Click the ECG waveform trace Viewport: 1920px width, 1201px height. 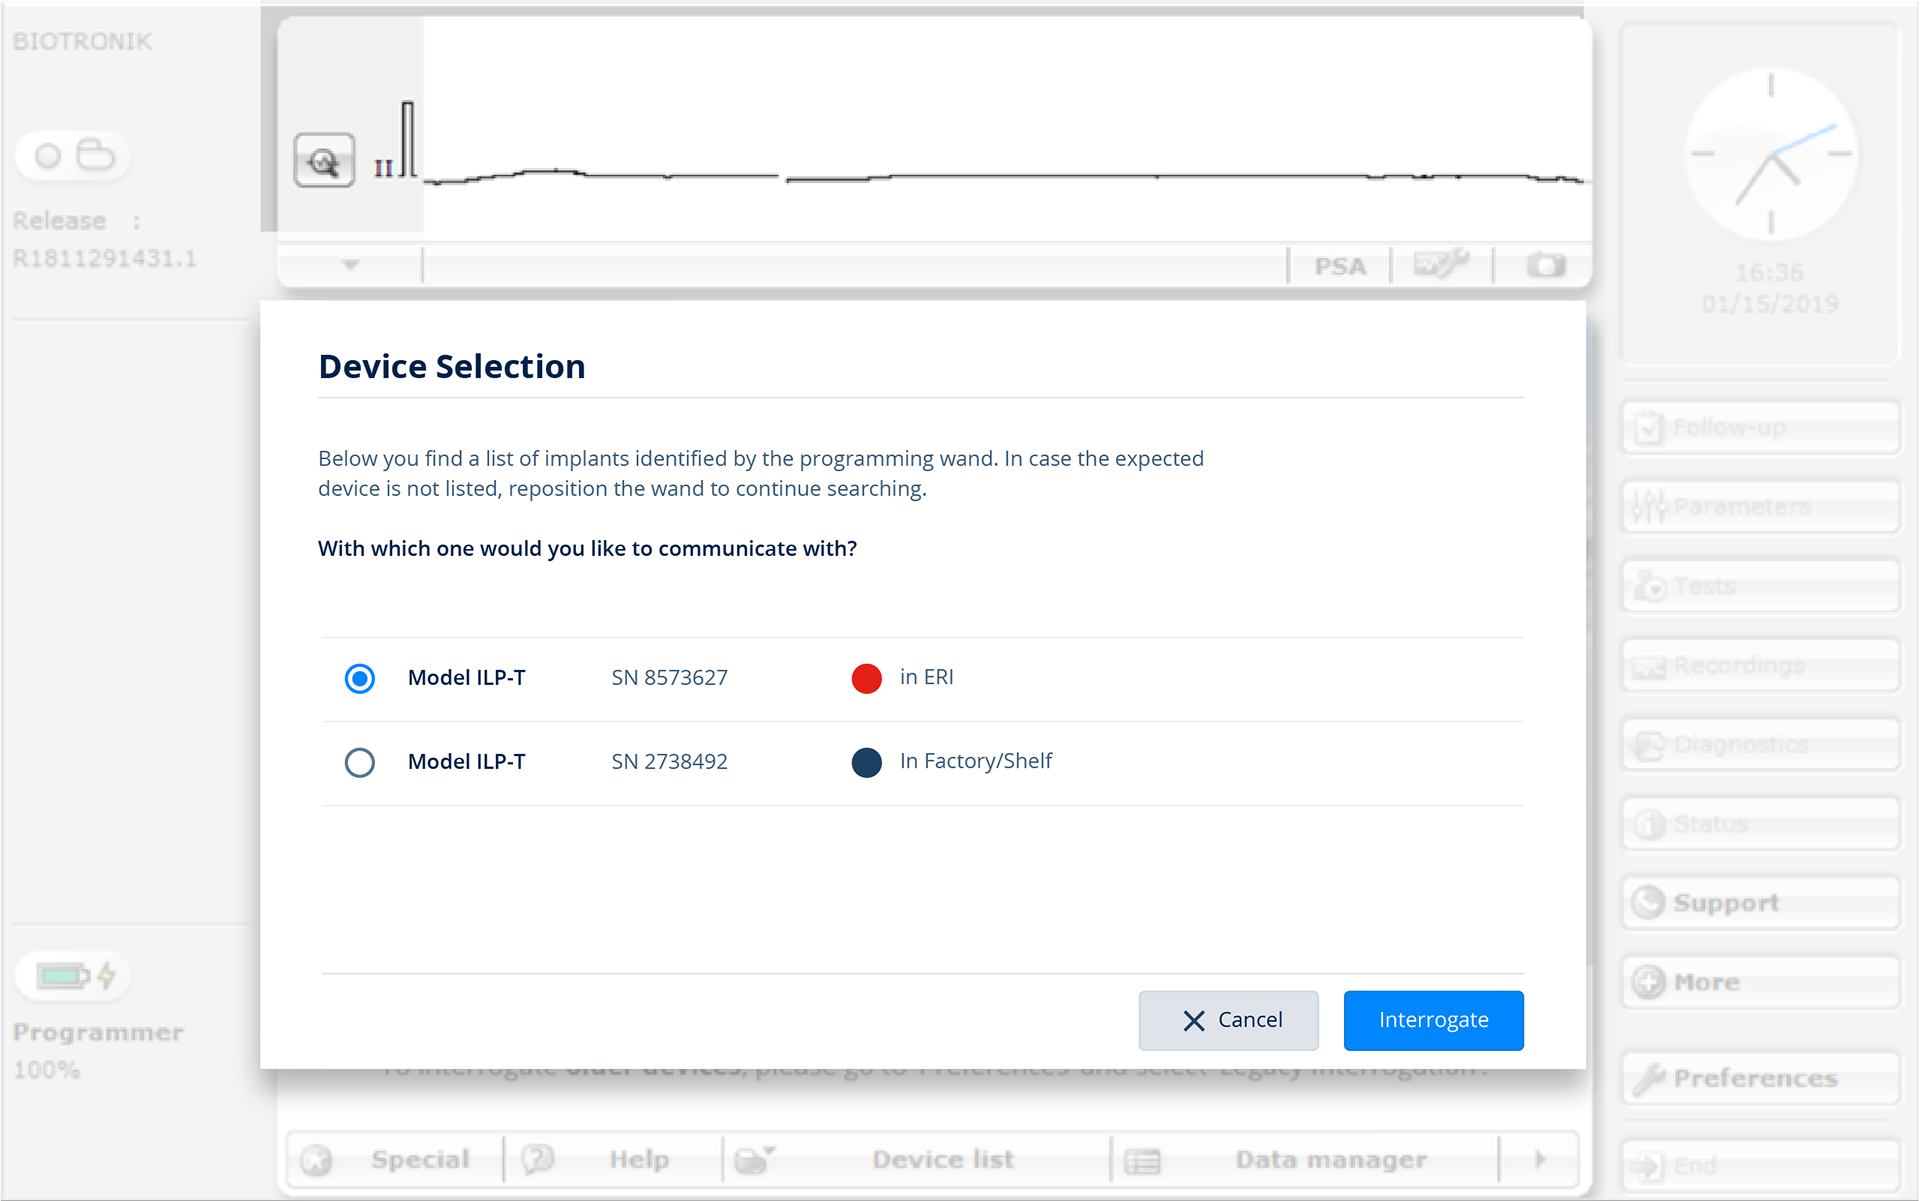tap(1004, 176)
